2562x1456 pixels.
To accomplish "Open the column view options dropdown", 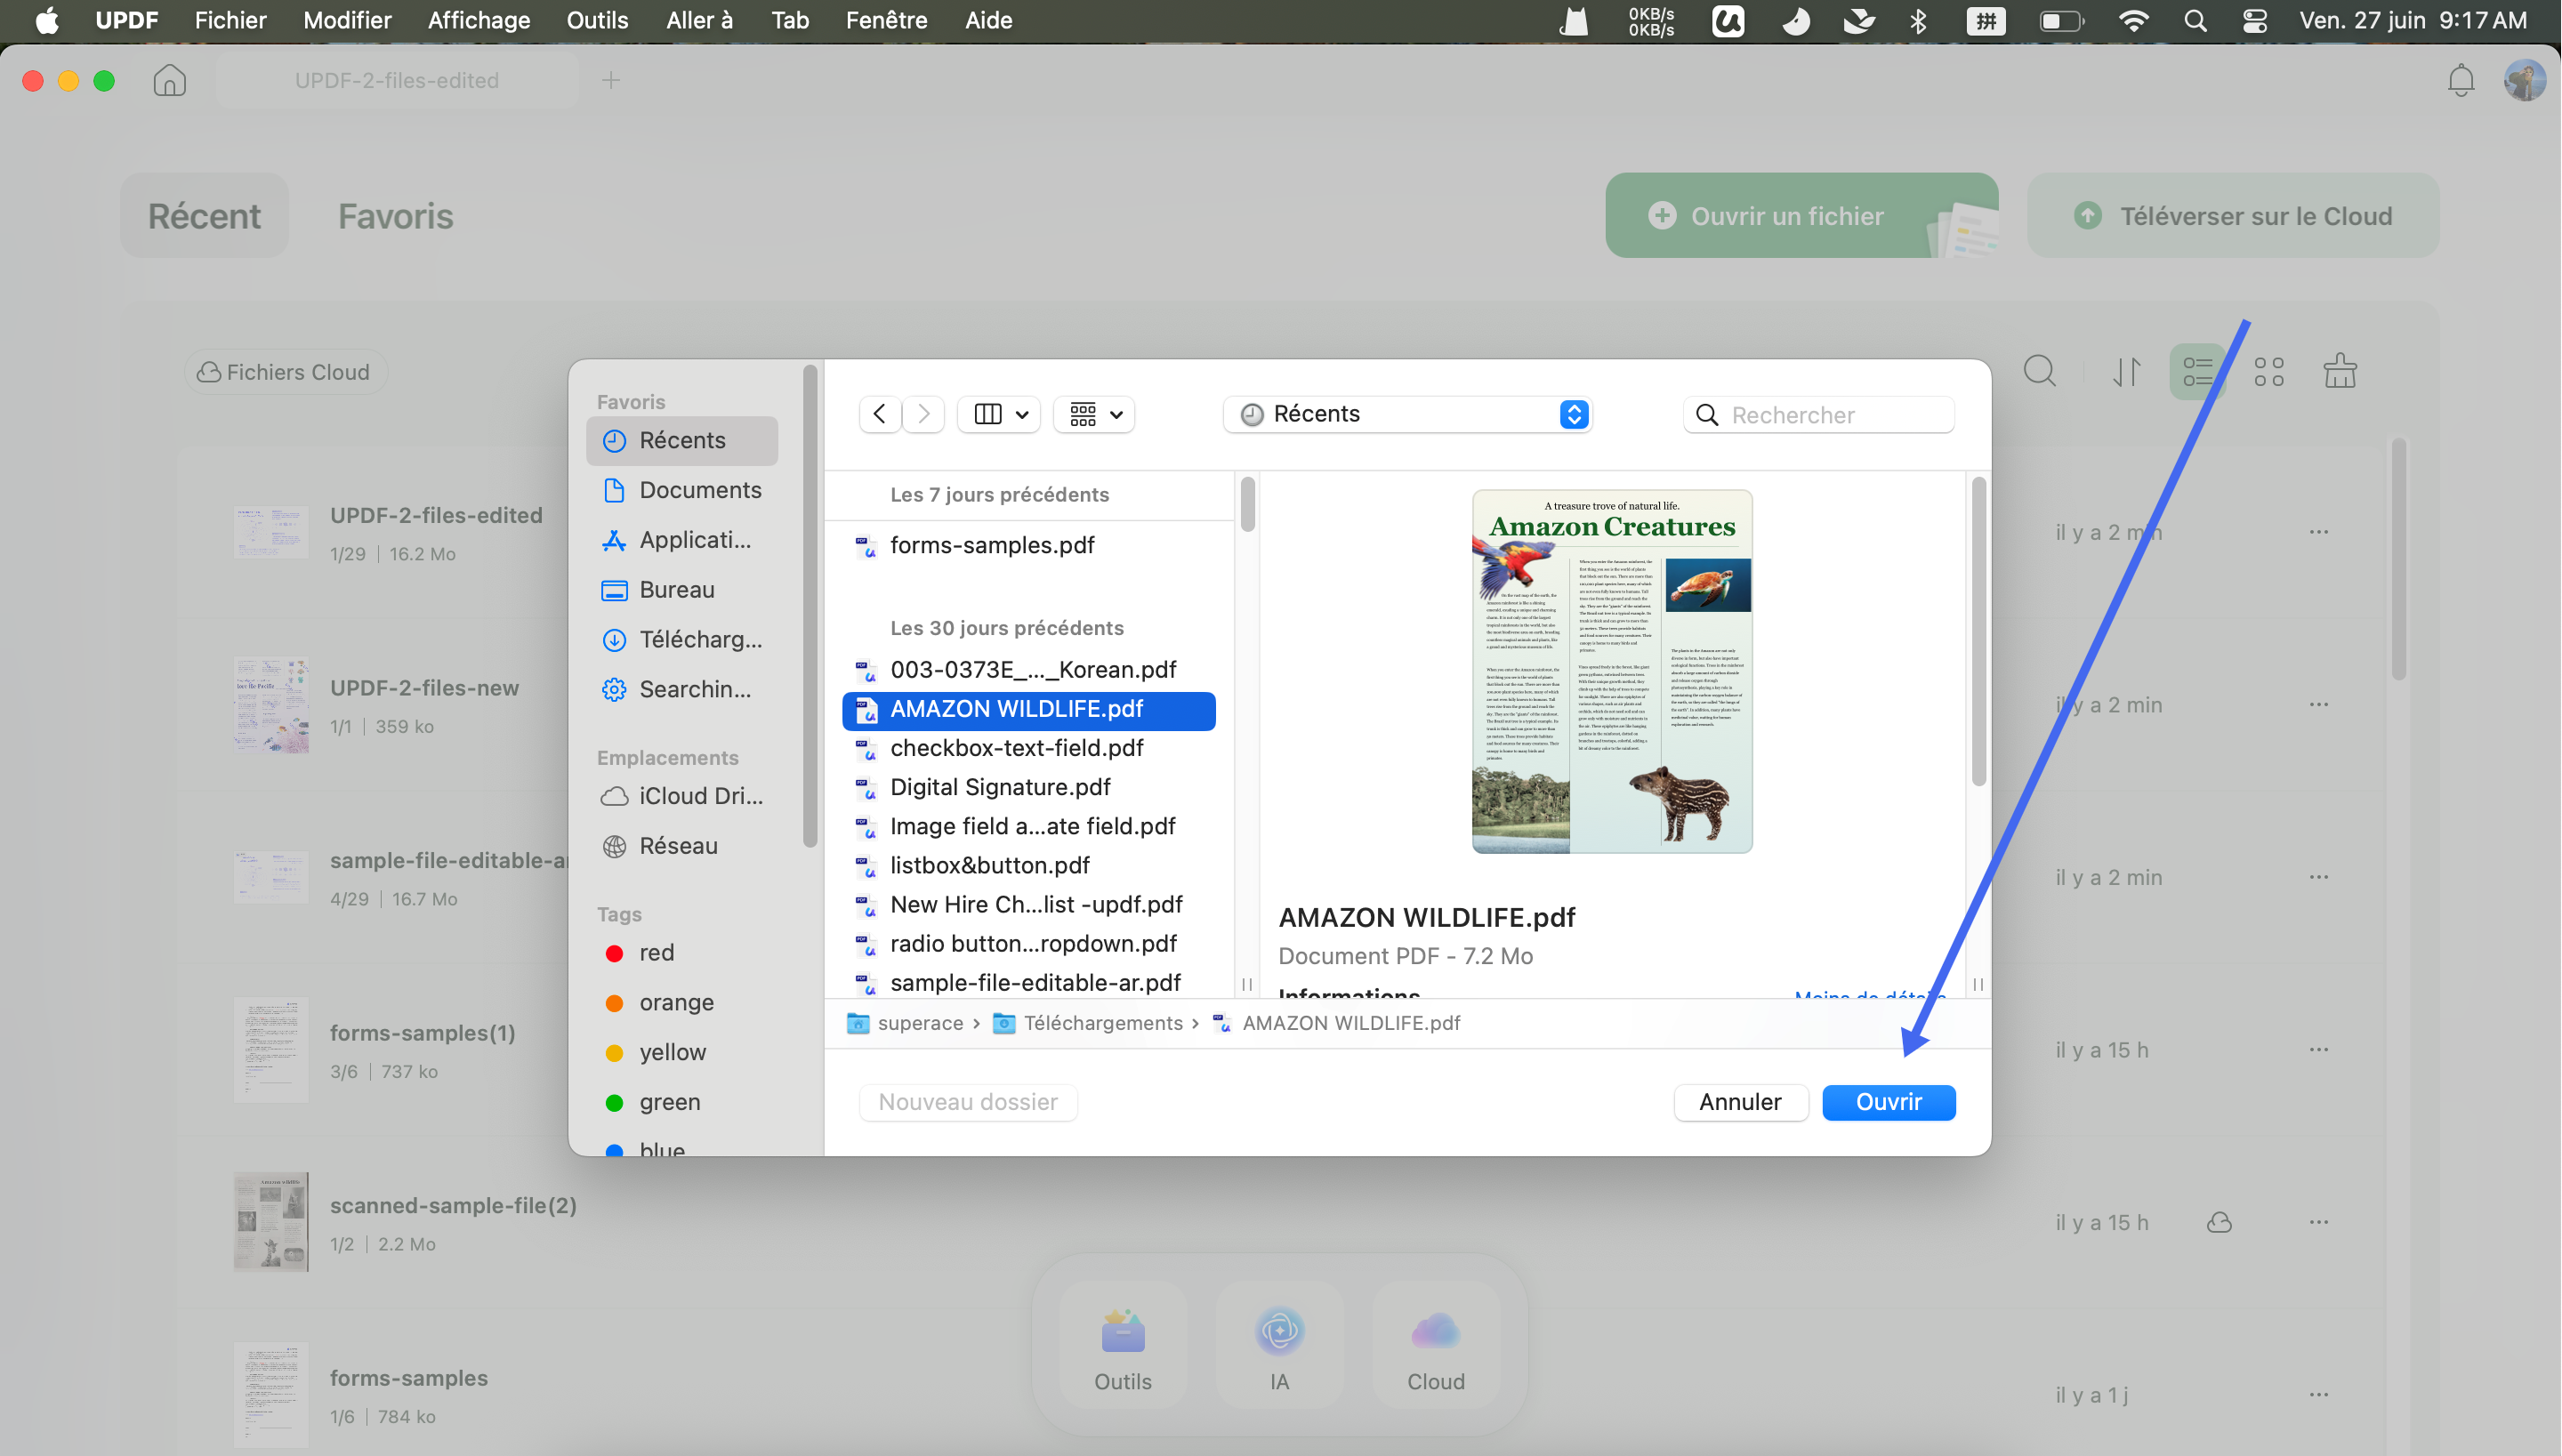I will pos(1000,414).
